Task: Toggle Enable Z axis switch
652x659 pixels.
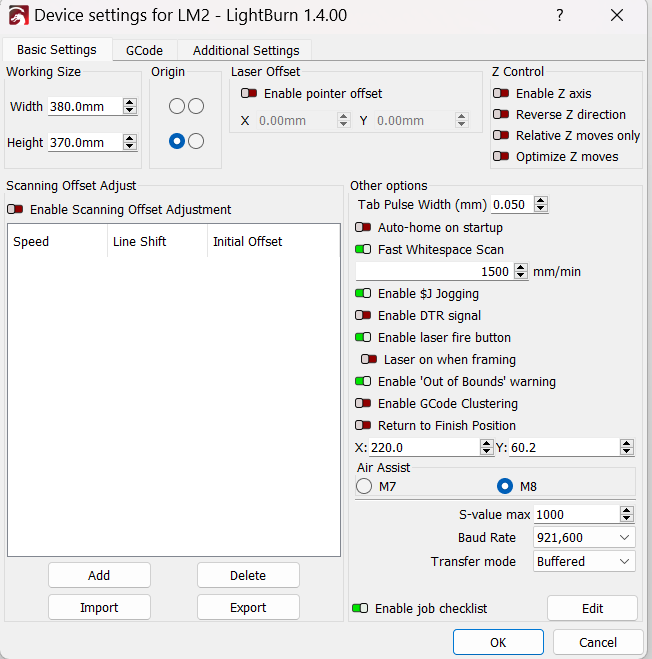Action: pos(501,93)
